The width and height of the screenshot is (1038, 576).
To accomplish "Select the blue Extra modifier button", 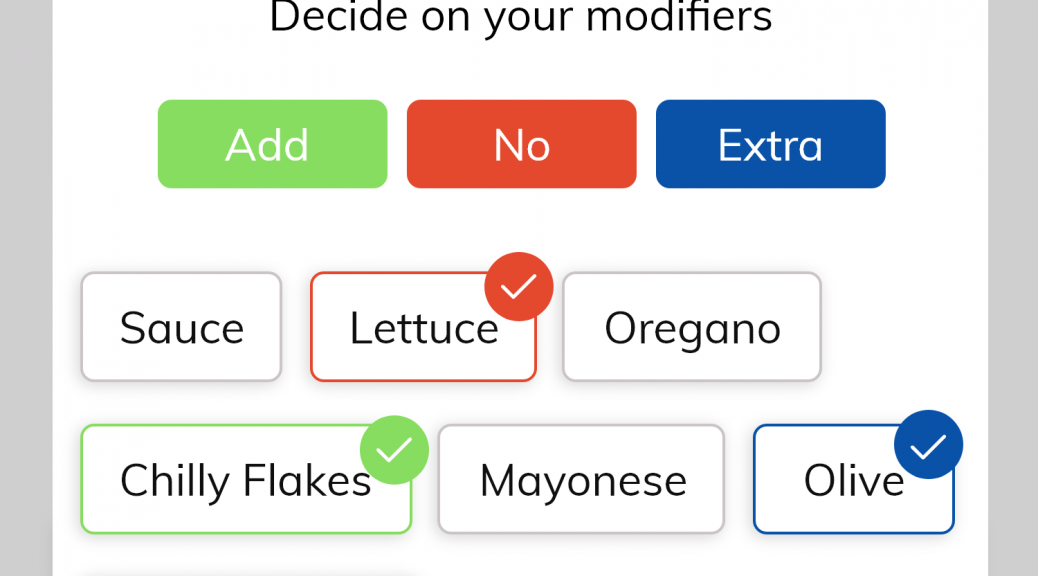I will (771, 144).
